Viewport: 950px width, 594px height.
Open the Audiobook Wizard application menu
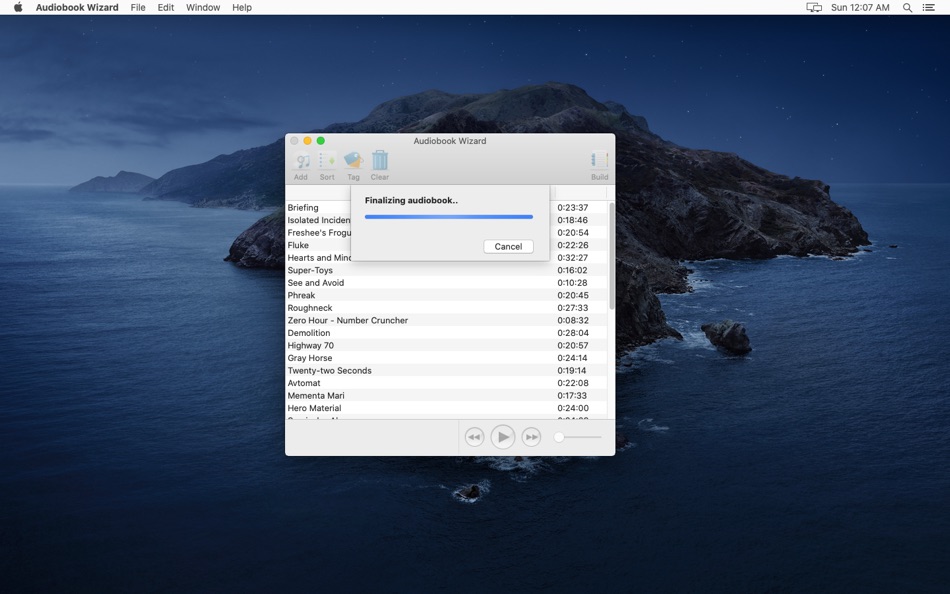pyautogui.click(x=77, y=7)
